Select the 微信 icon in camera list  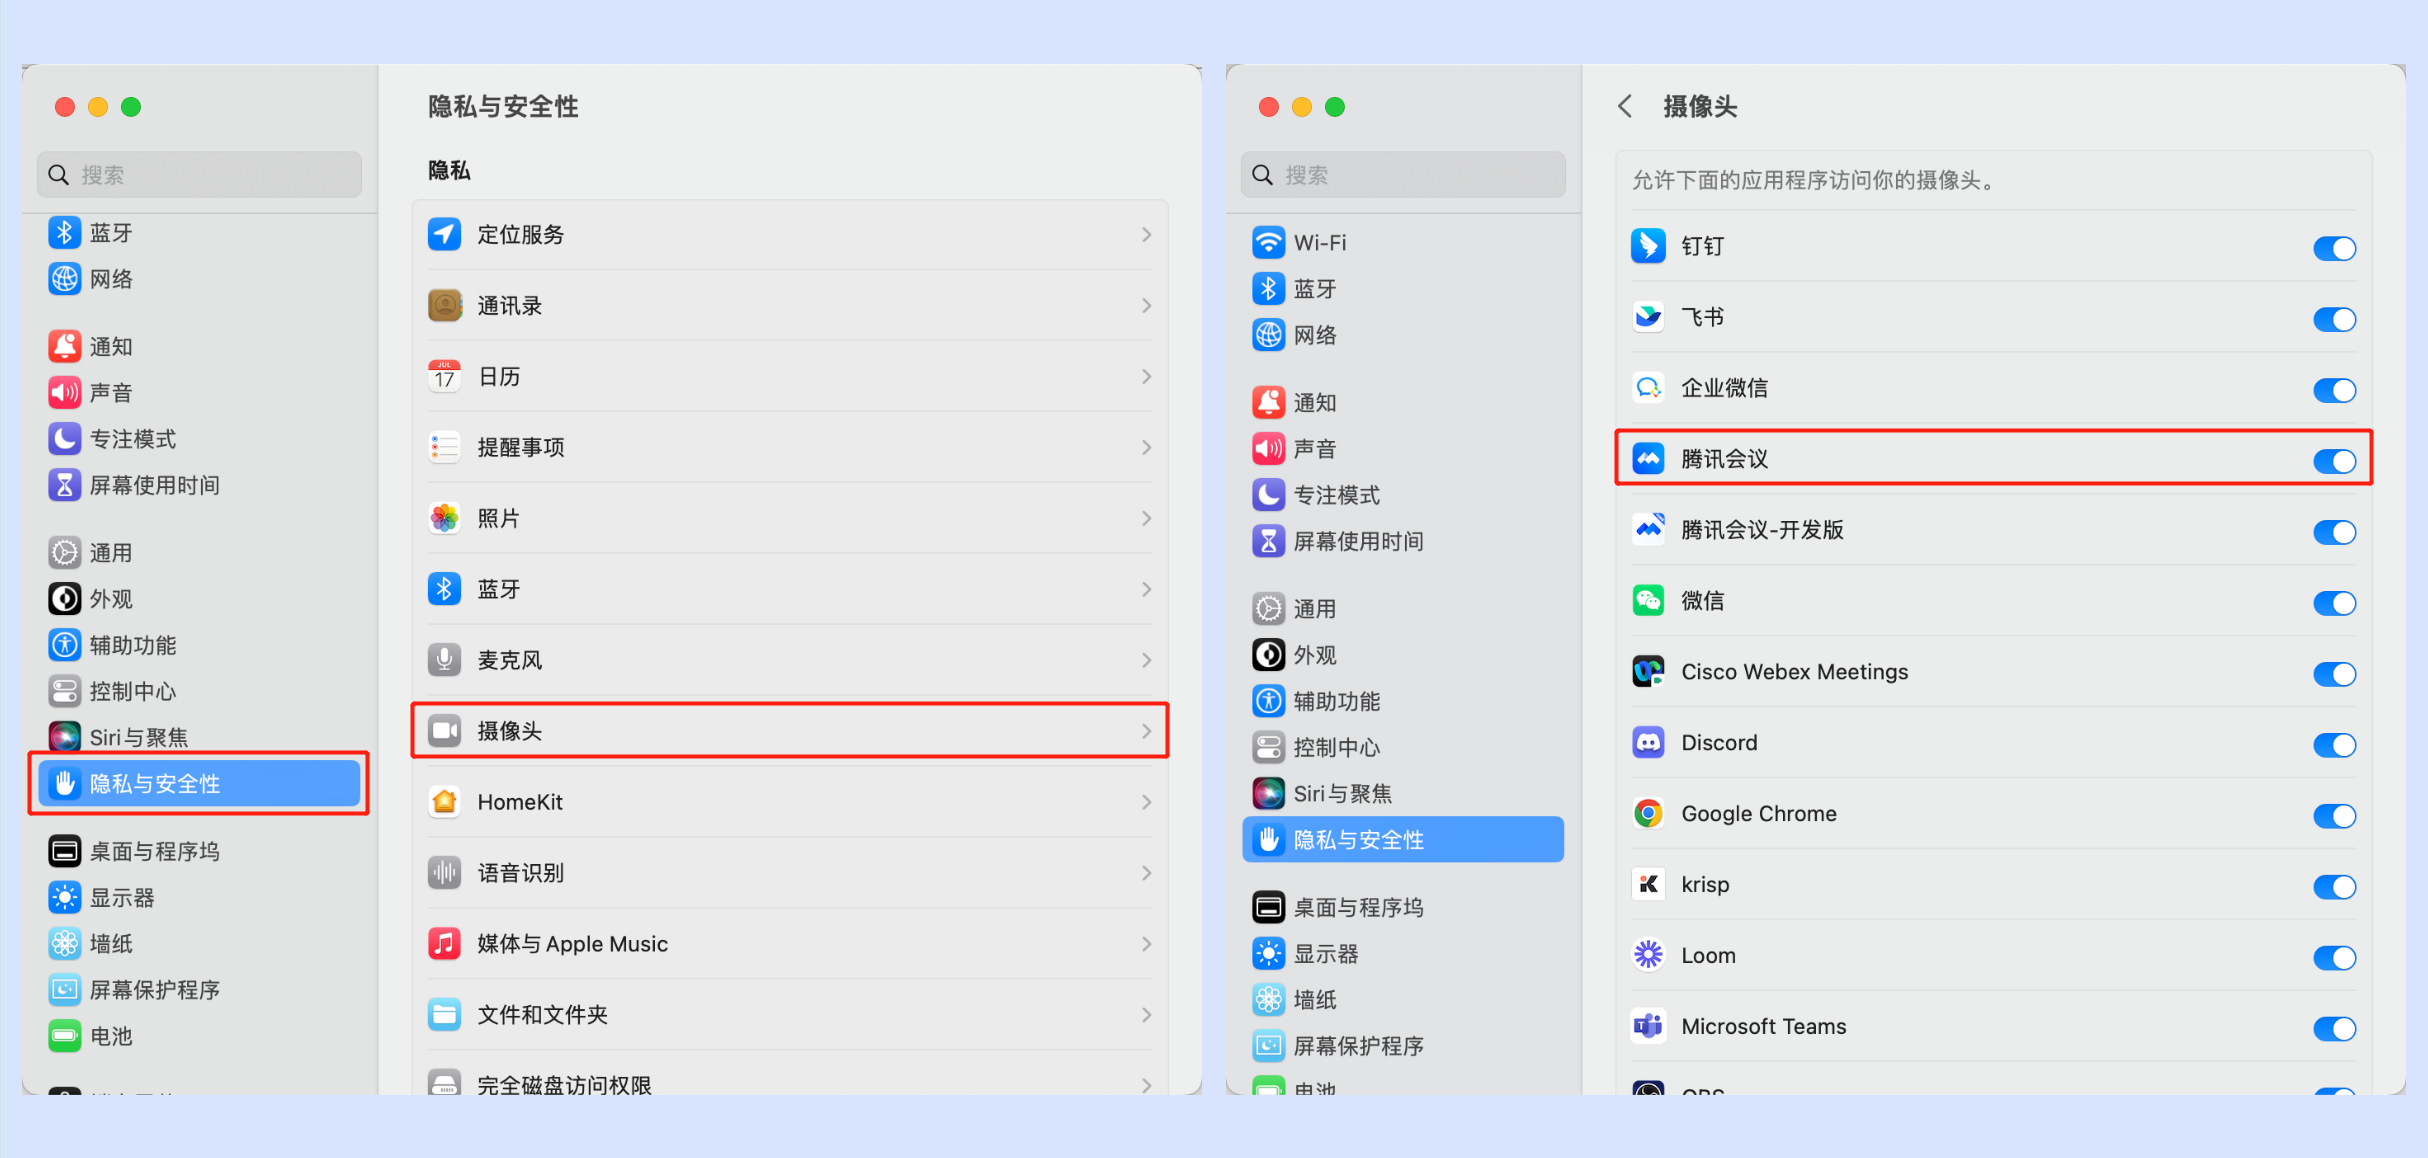[x=1648, y=600]
